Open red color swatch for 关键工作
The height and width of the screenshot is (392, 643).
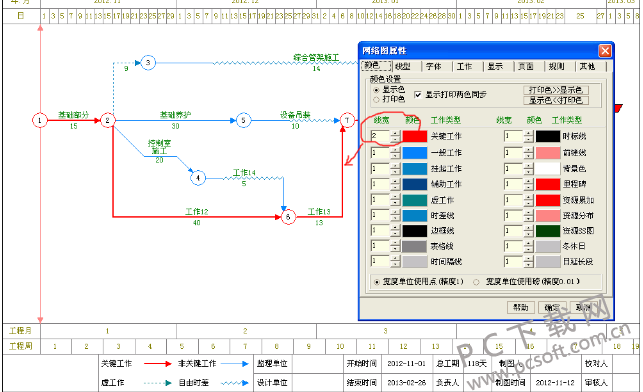click(x=415, y=136)
